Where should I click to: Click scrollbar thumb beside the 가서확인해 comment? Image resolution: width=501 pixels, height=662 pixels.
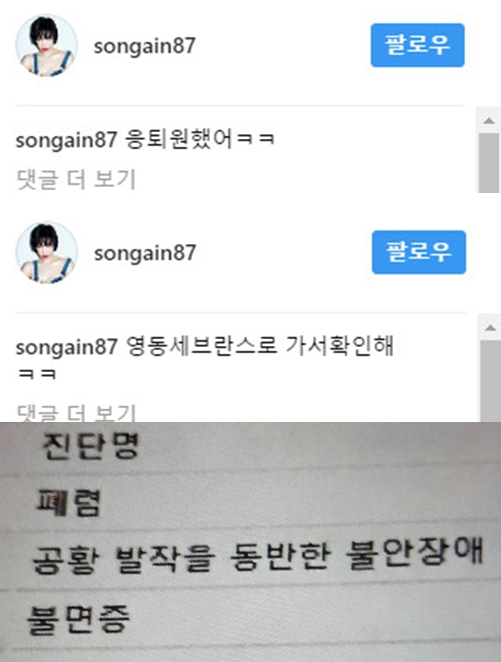coord(490,381)
